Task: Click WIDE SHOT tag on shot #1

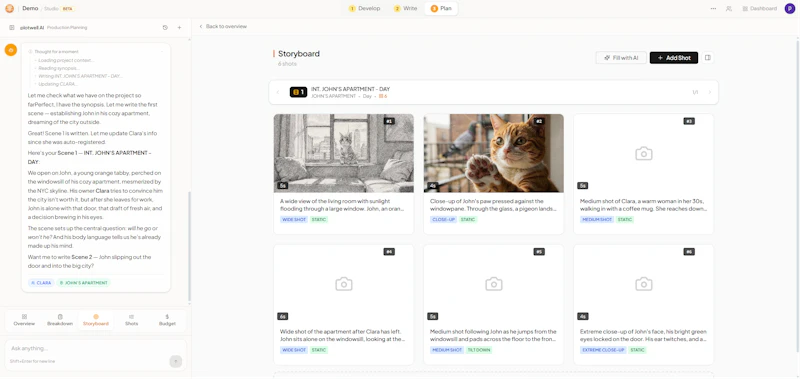Action: (294, 220)
